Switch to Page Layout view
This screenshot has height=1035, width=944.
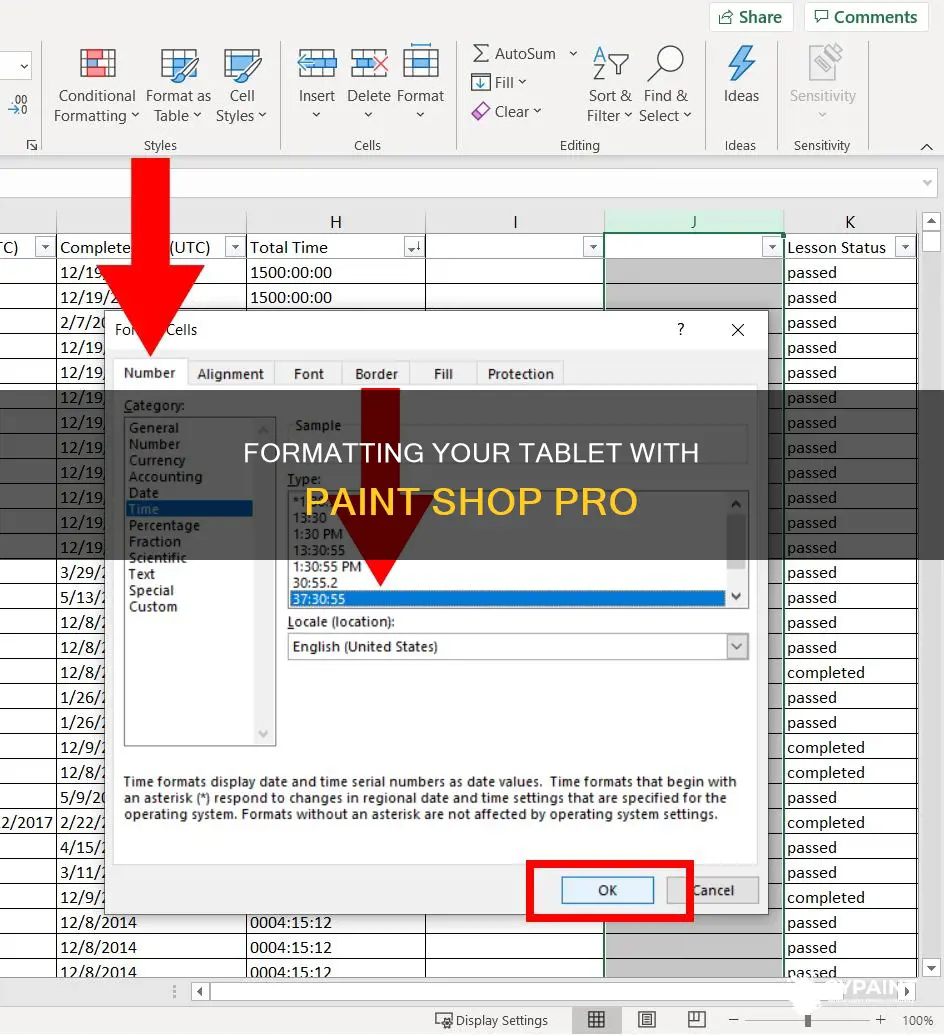tap(647, 1020)
